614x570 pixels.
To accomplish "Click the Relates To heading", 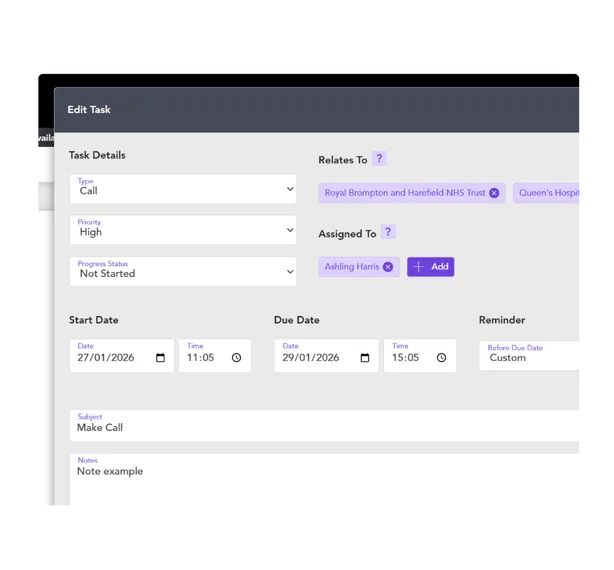I will (343, 160).
